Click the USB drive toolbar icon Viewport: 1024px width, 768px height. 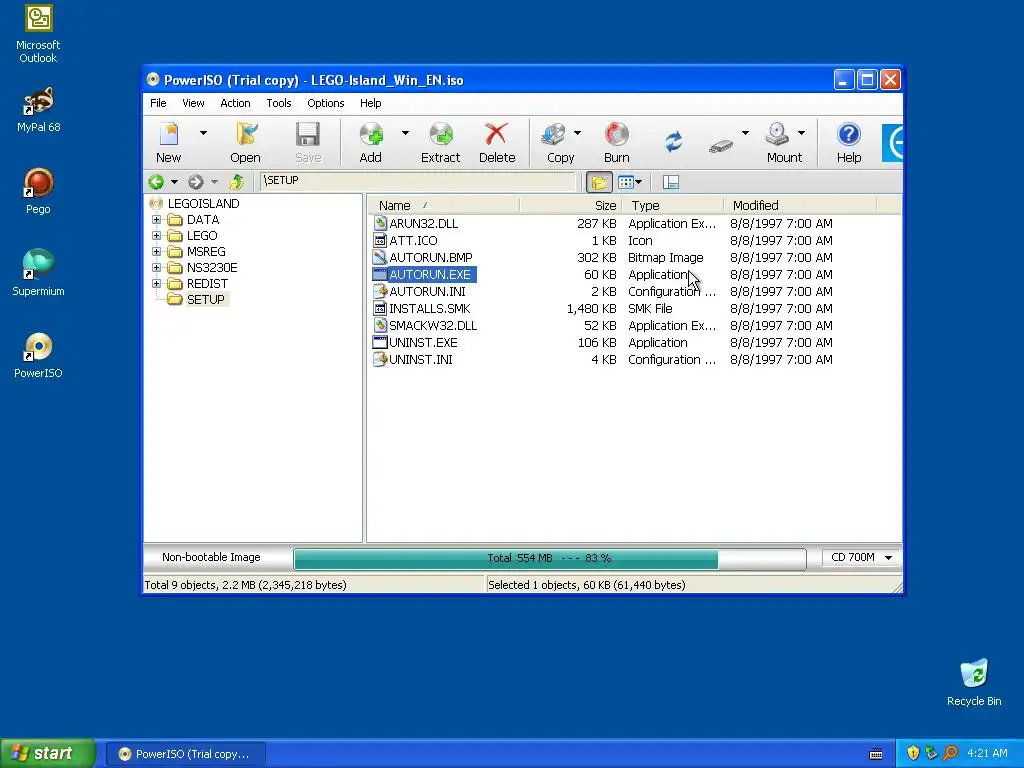(x=721, y=145)
